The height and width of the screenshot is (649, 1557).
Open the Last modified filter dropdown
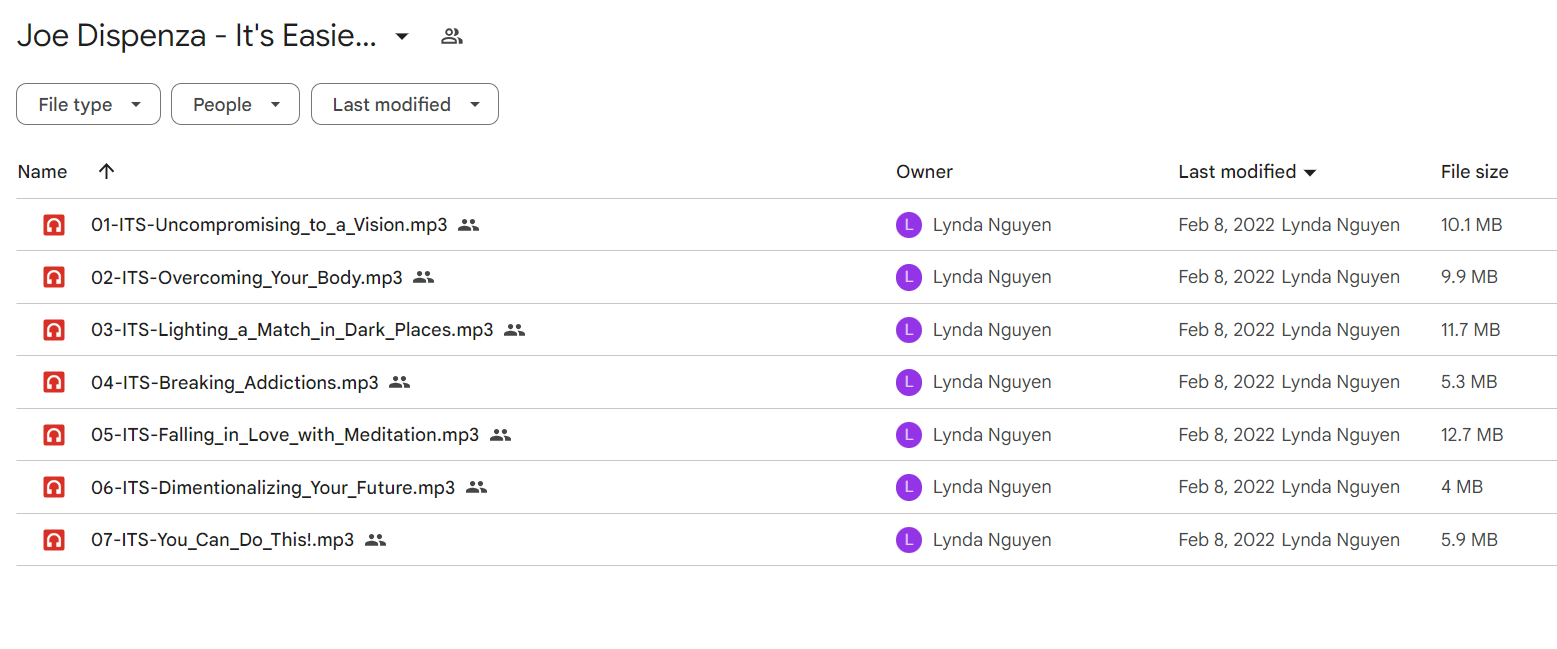click(x=405, y=104)
